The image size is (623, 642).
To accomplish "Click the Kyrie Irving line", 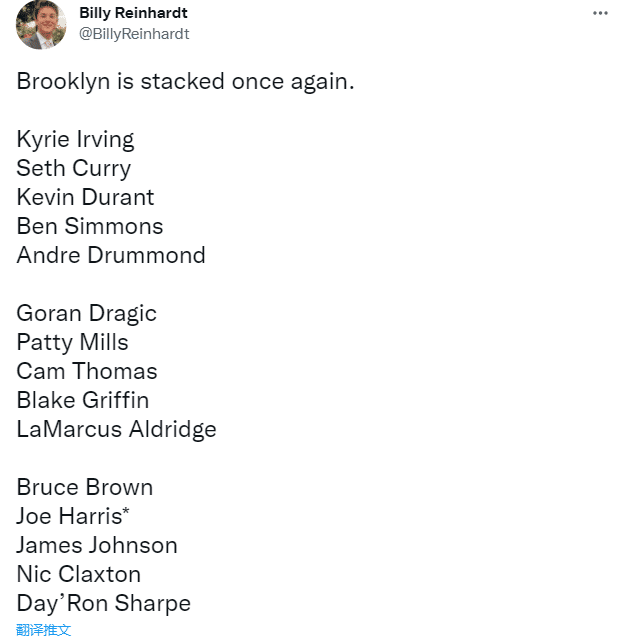I will [75, 139].
